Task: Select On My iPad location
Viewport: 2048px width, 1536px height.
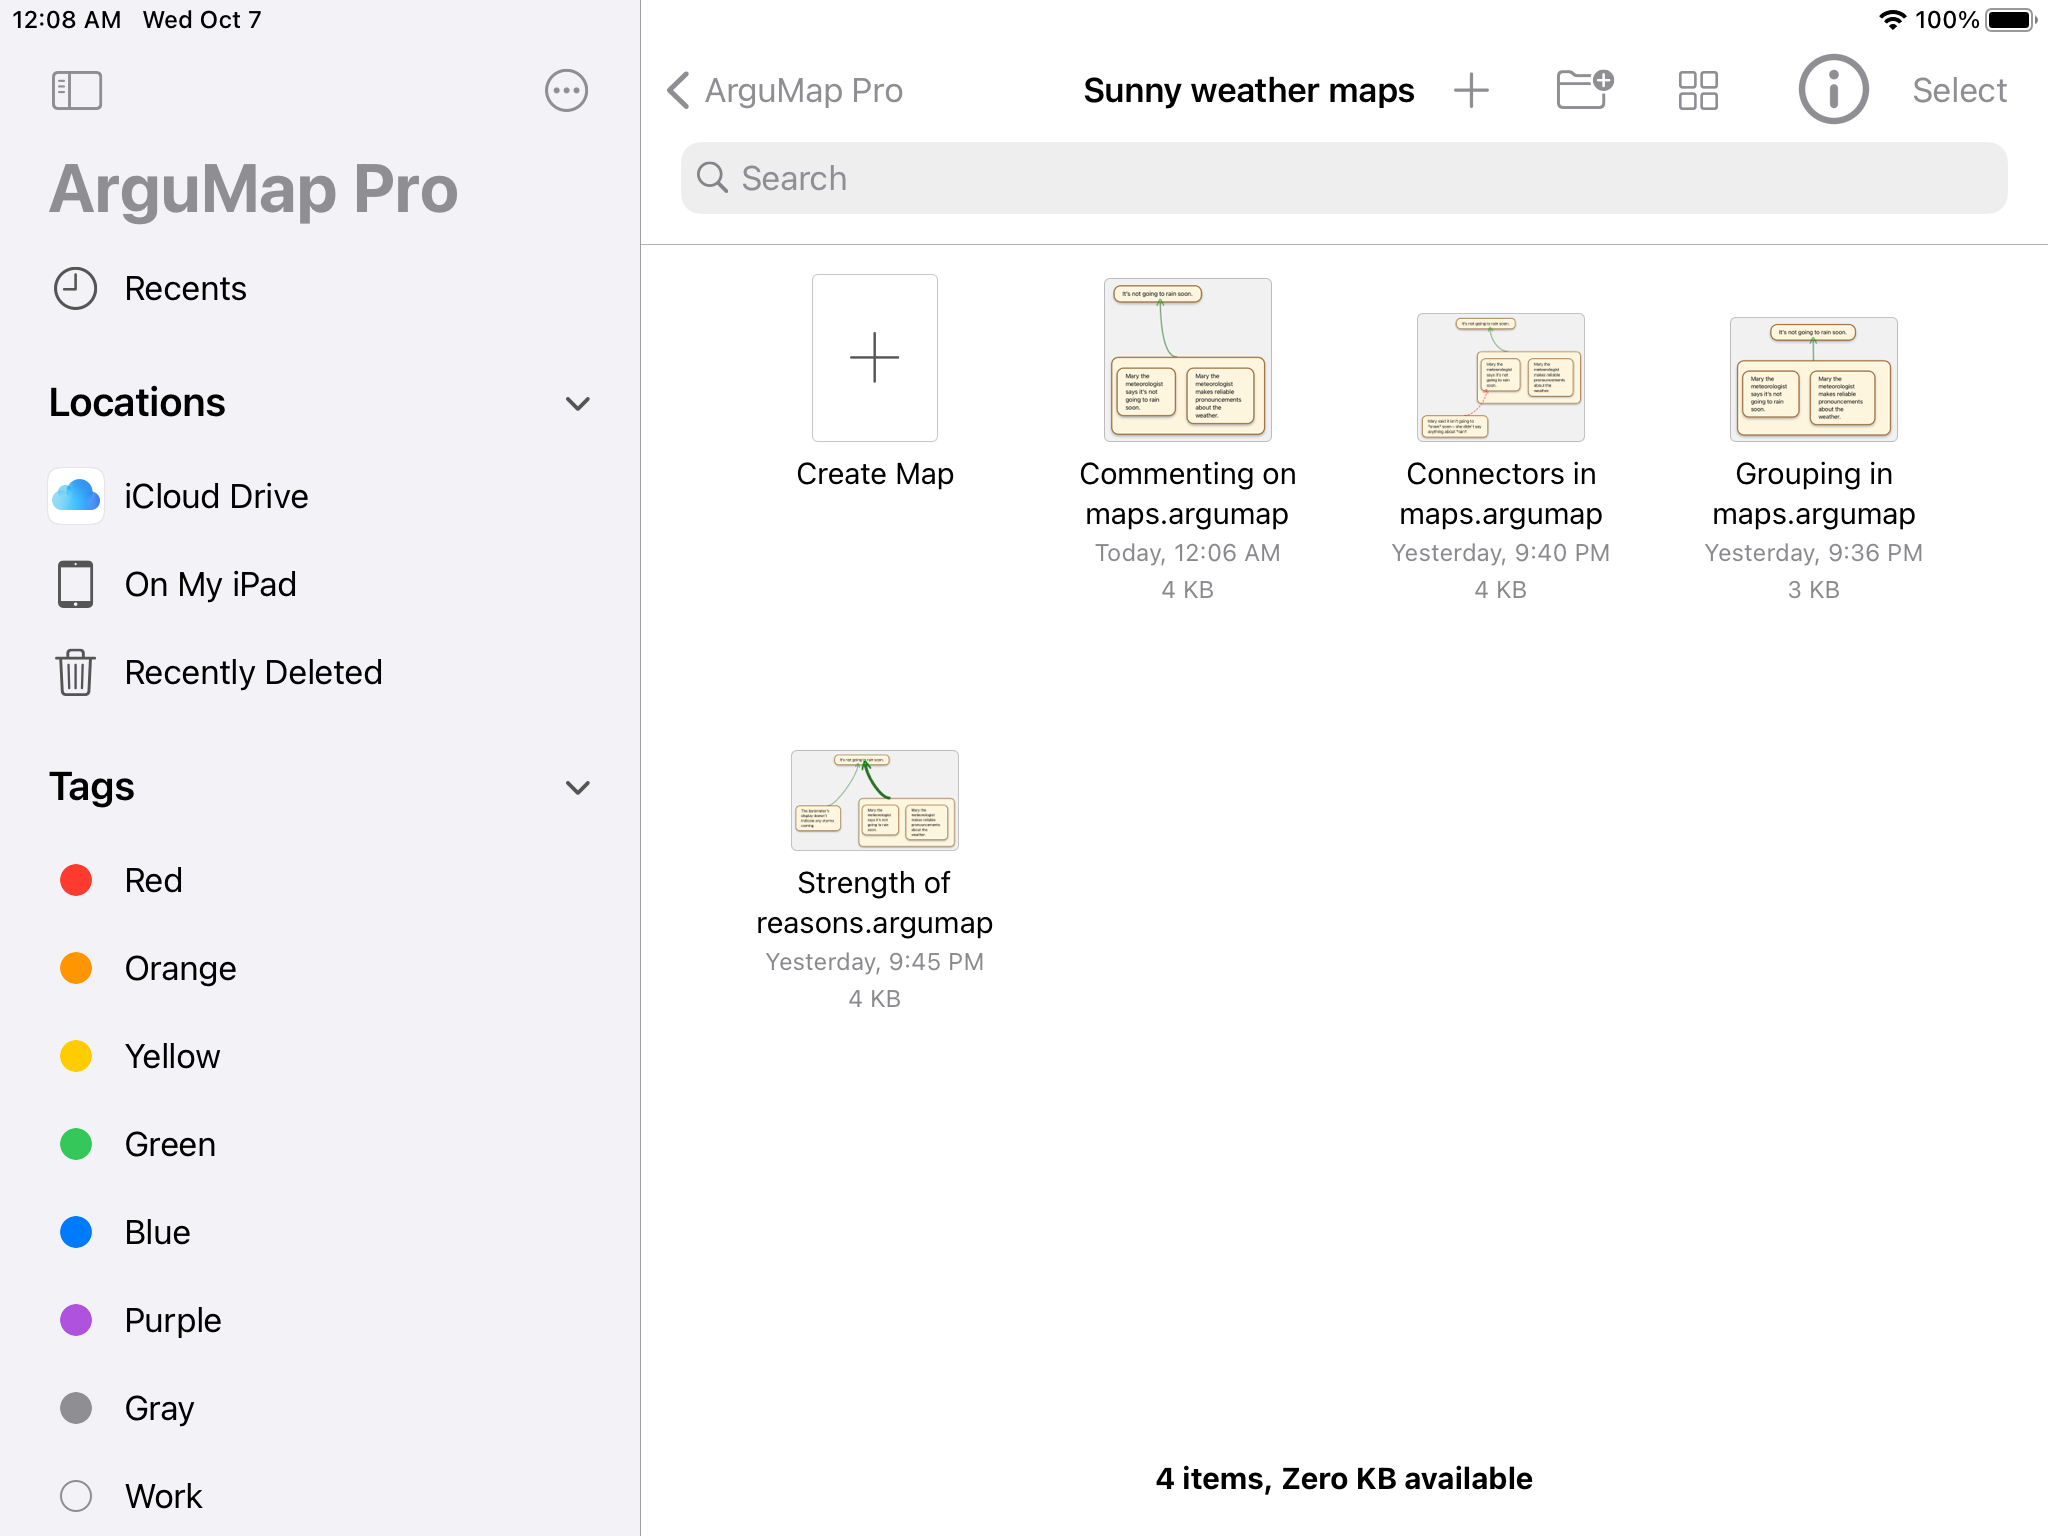Action: (210, 584)
